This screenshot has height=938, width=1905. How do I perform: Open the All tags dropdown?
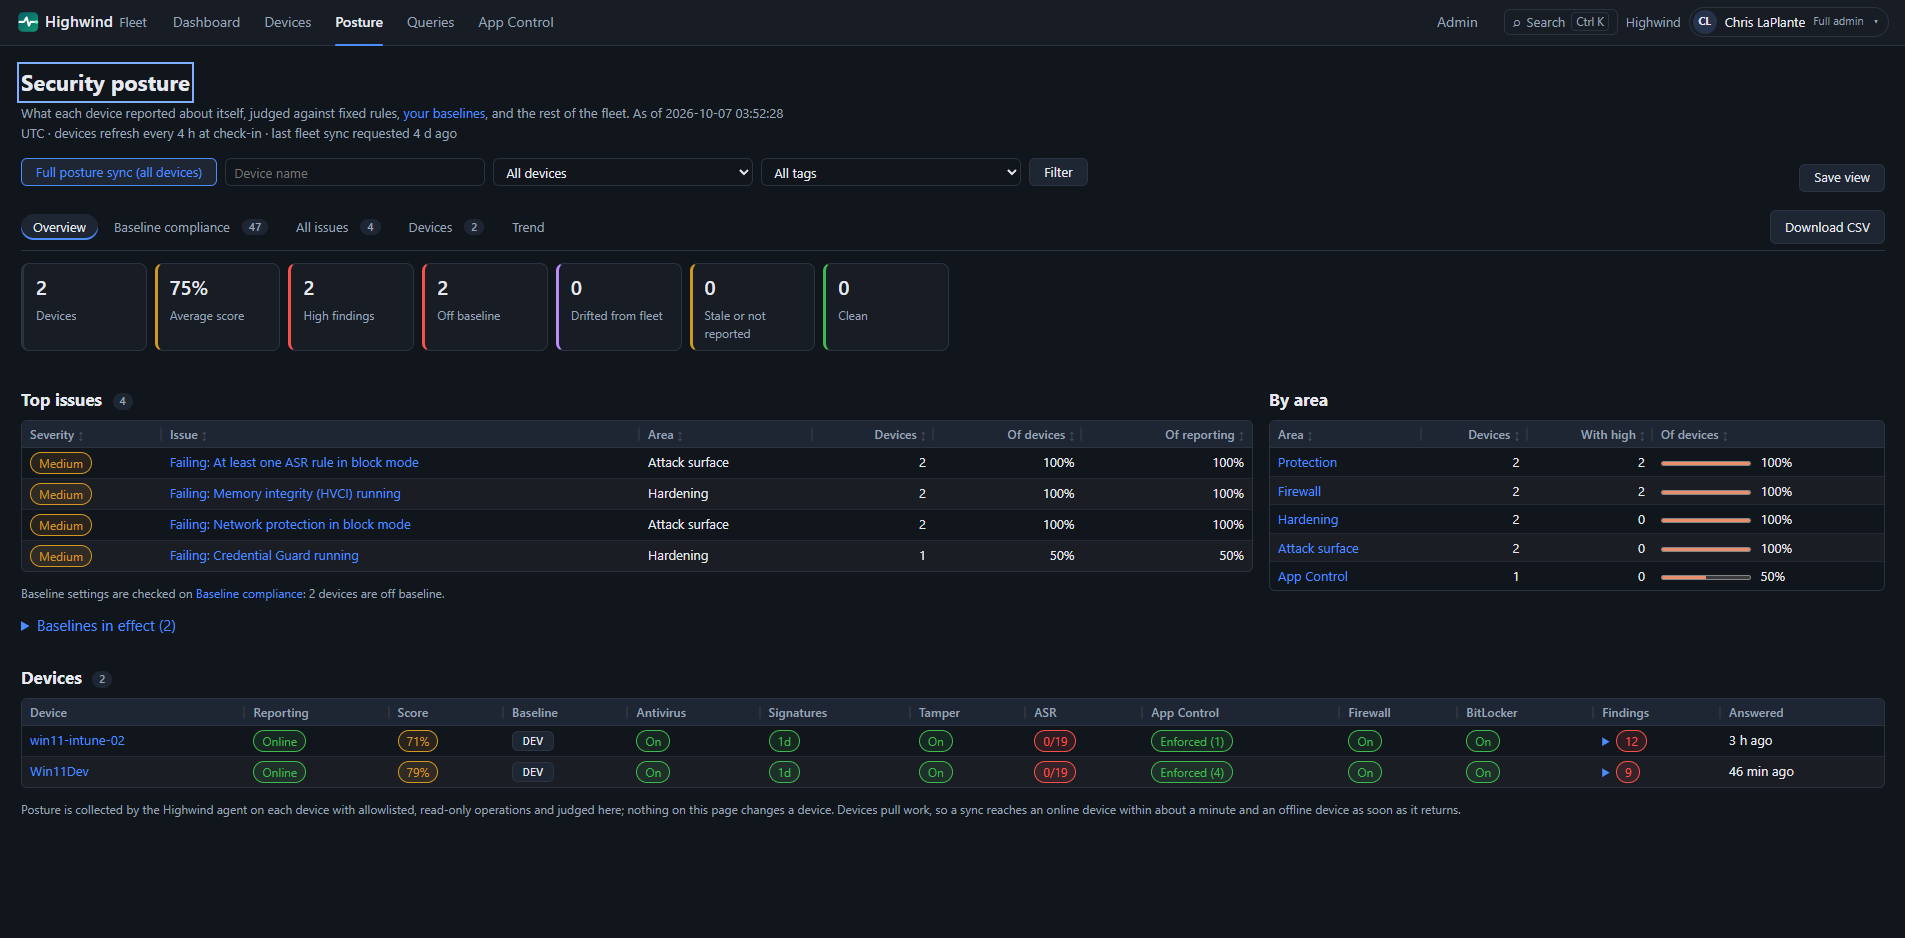coord(891,173)
